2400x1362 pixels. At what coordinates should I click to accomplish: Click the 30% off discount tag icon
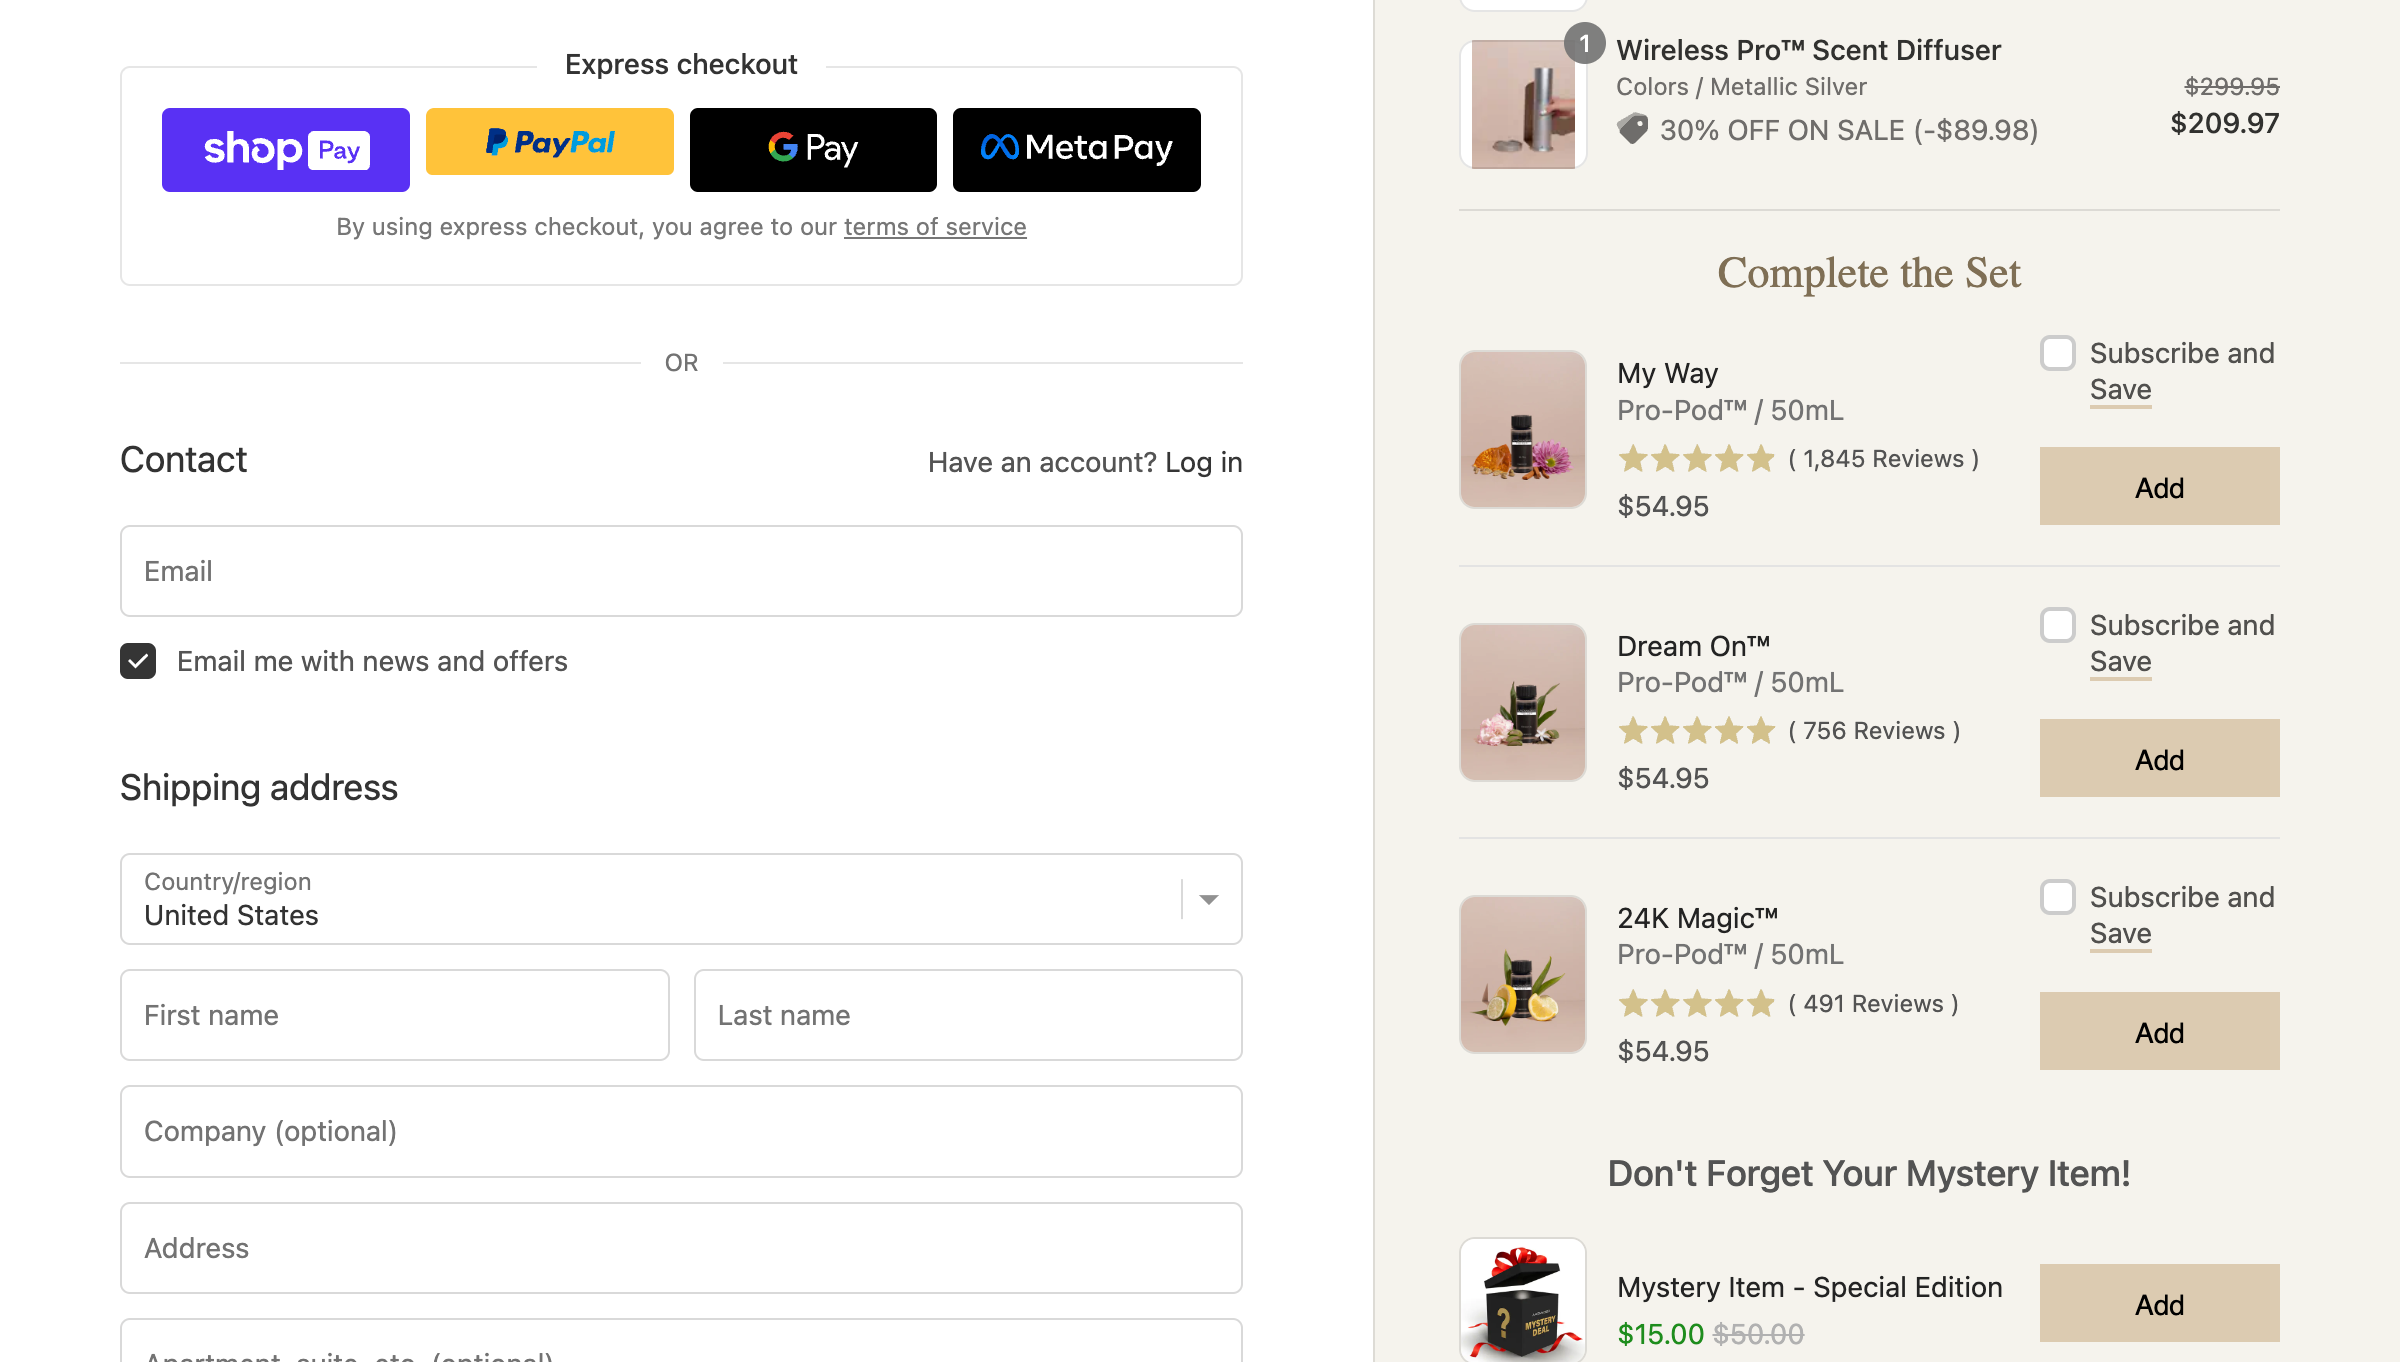click(x=1632, y=129)
